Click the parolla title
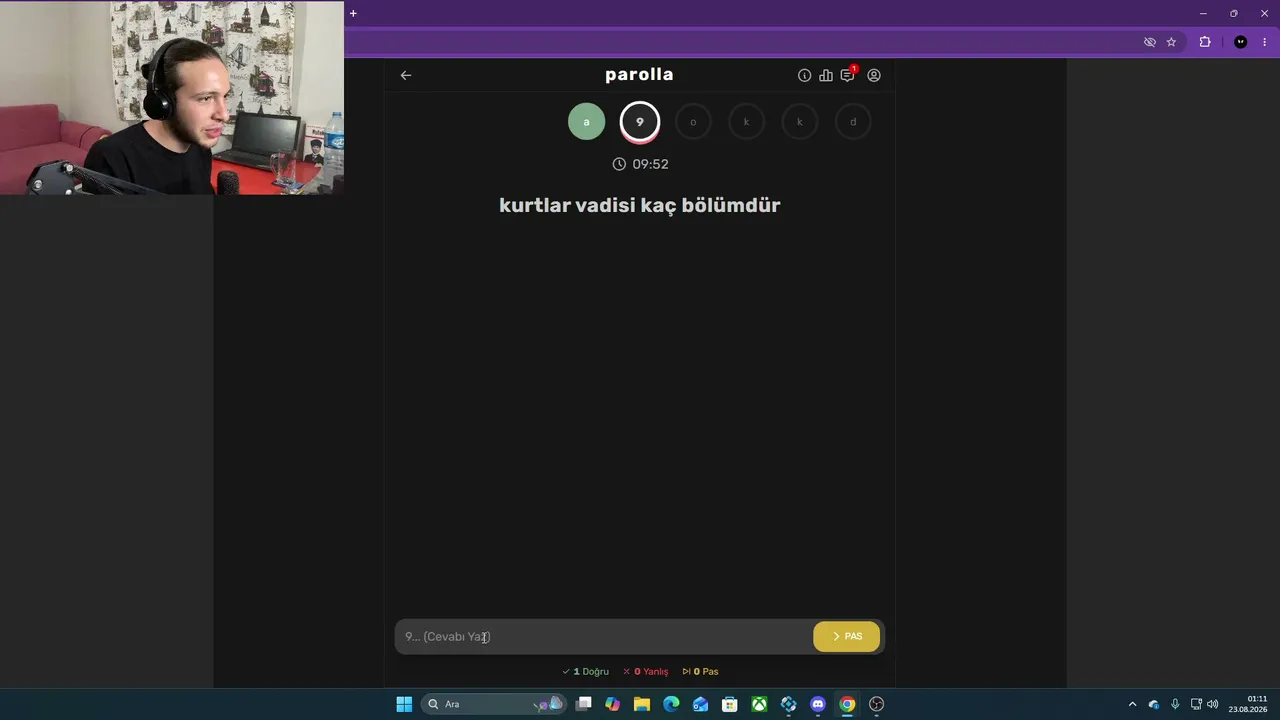 (639, 75)
